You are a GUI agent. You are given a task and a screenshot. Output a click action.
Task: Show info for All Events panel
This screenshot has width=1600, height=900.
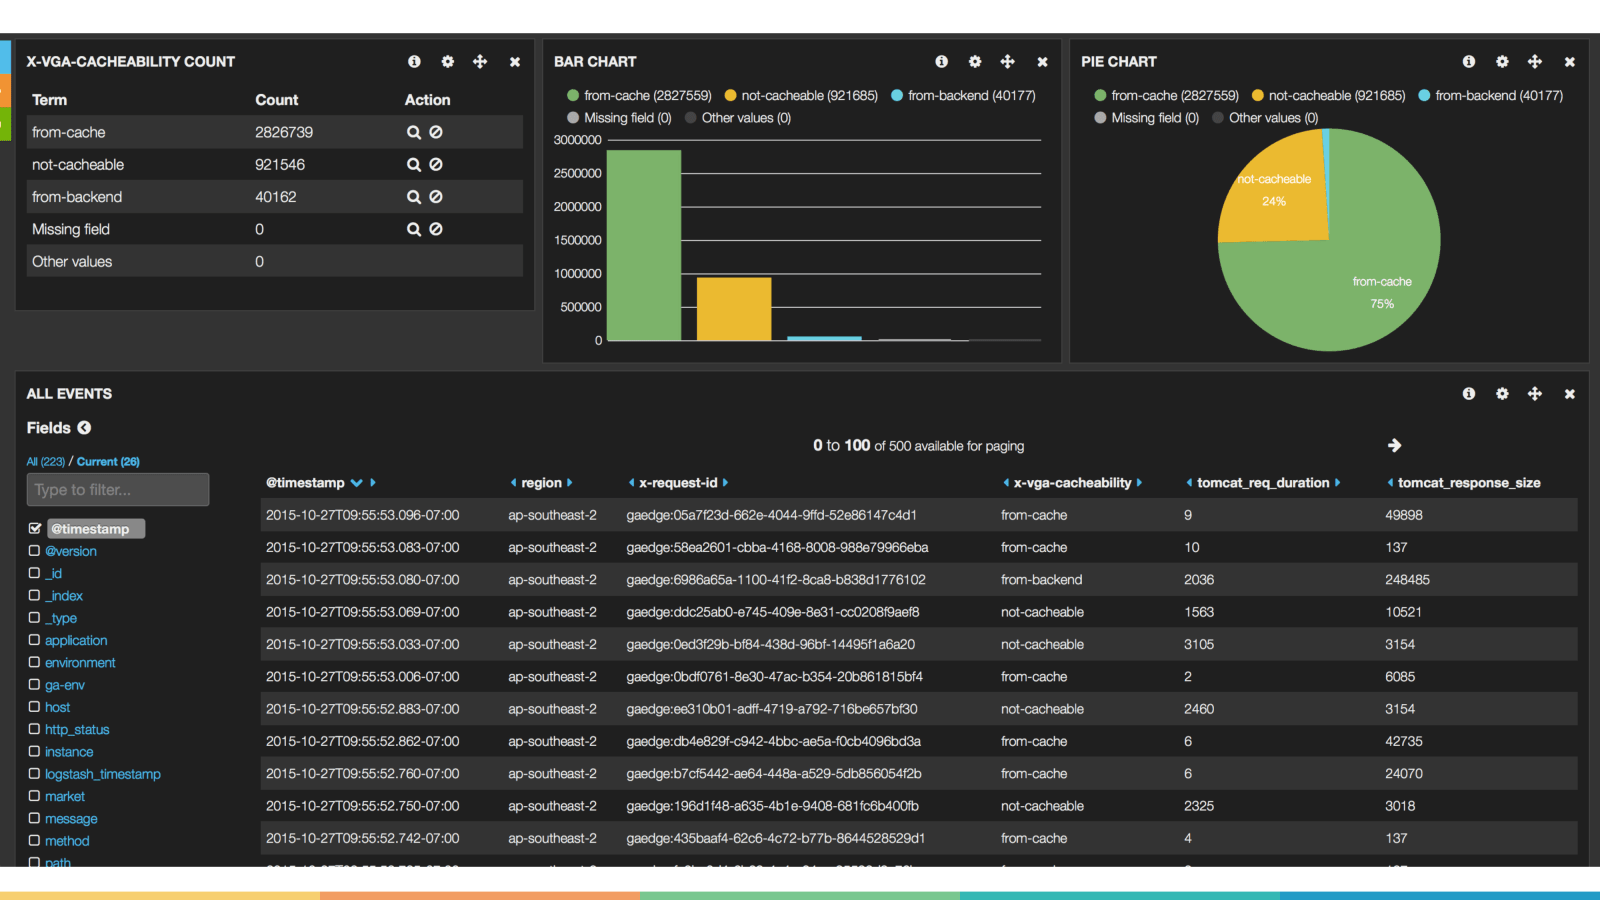click(x=1469, y=394)
